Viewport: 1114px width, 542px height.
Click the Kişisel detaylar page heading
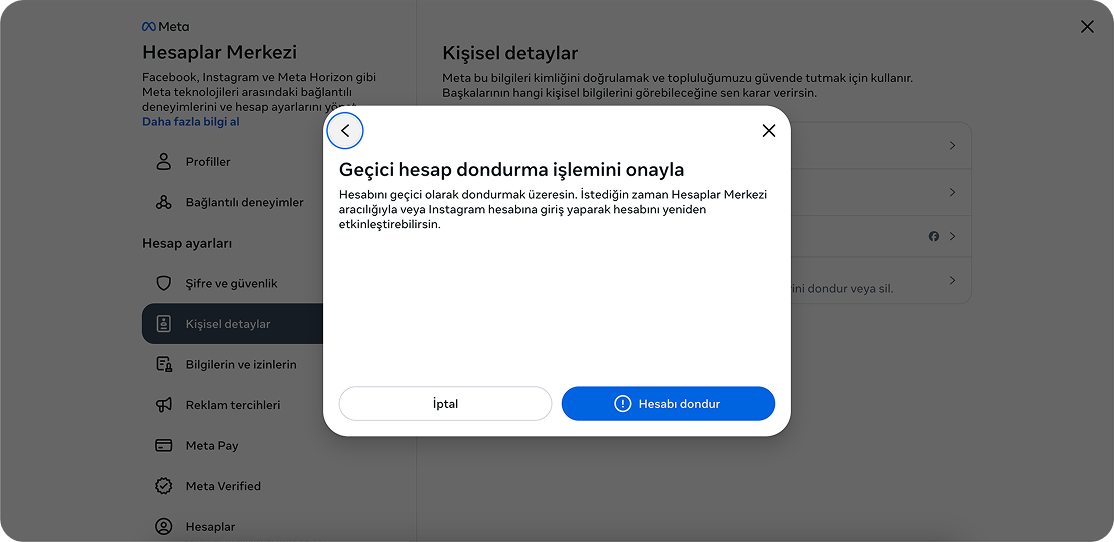click(x=510, y=53)
